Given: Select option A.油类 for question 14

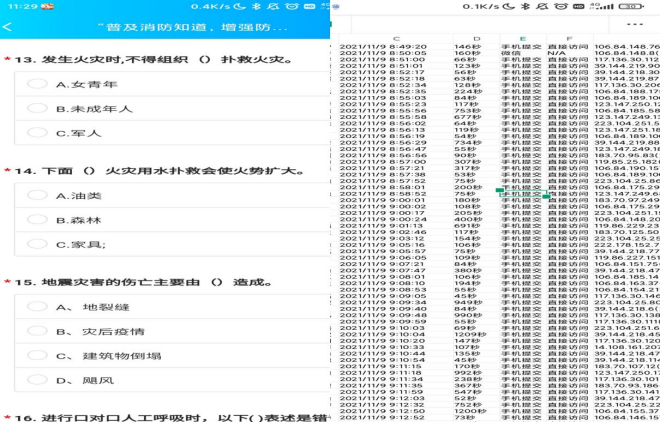Looking at the screenshot, I should [38, 195].
